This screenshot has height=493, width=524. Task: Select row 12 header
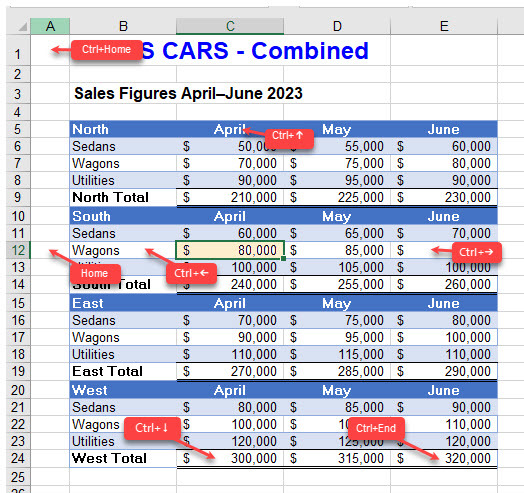pos(18,250)
